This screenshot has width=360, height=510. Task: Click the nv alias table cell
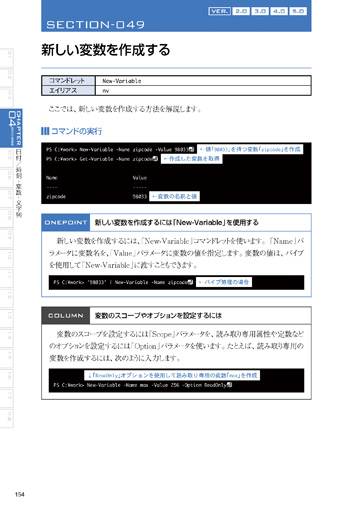(203, 91)
